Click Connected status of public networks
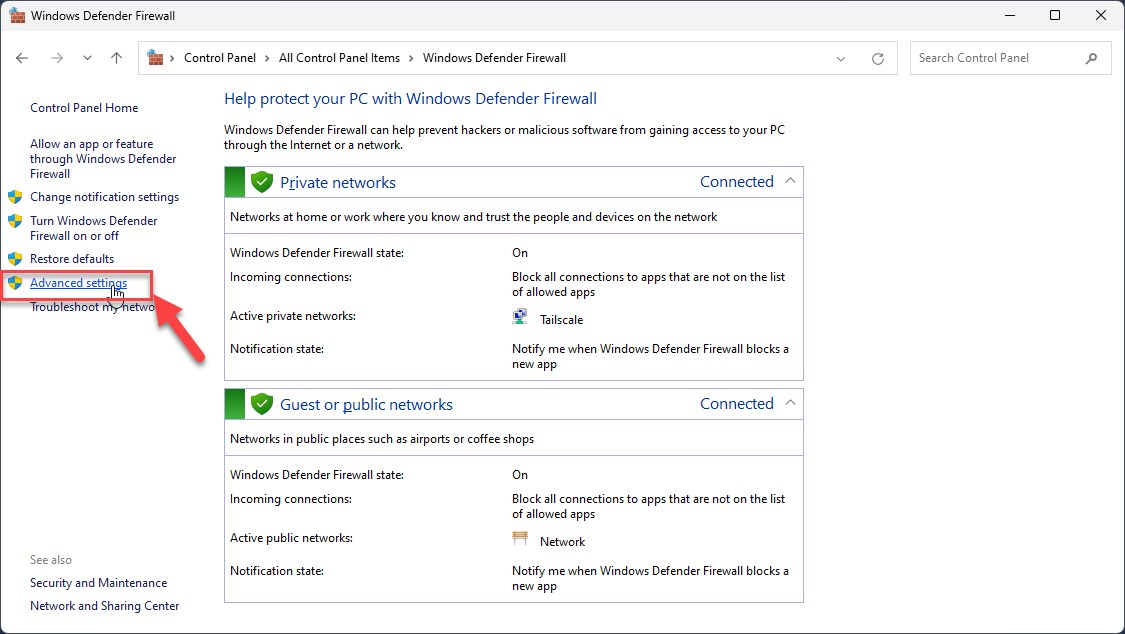 point(737,404)
